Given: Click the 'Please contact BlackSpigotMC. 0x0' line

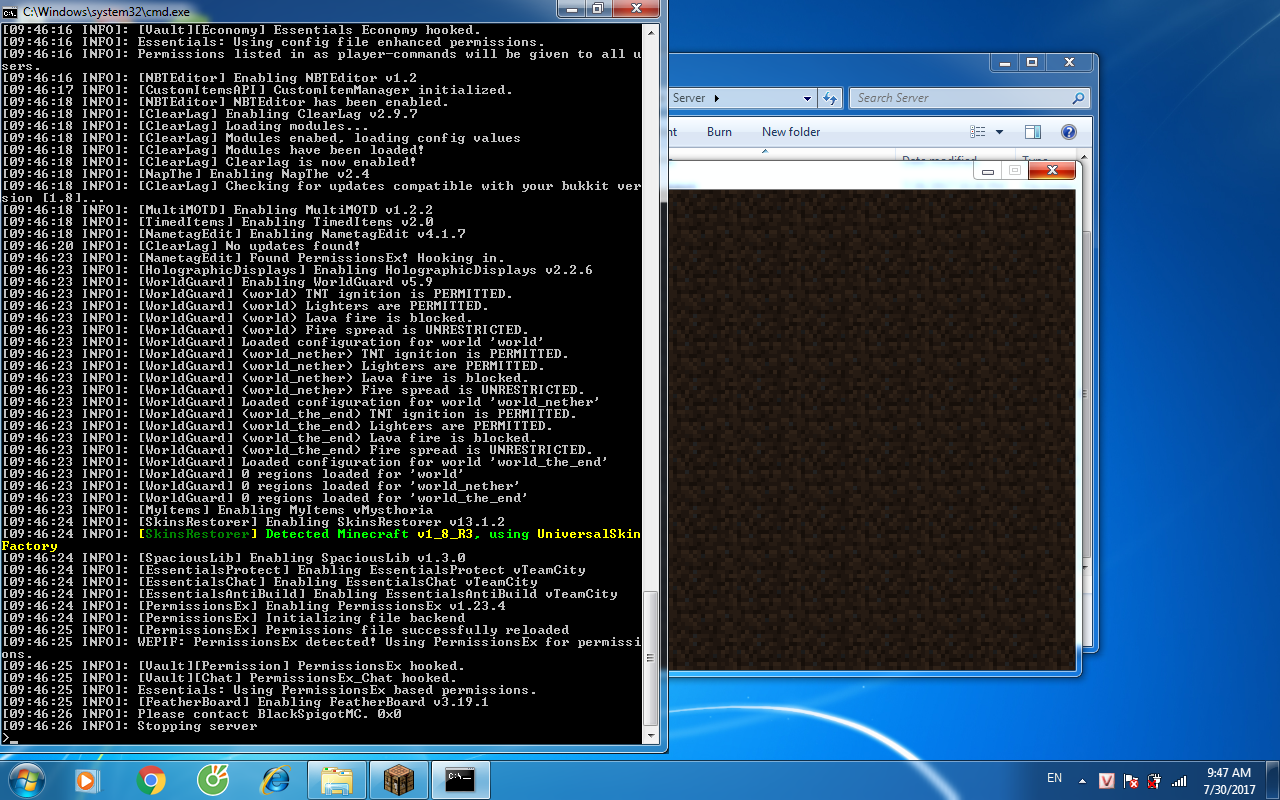Looking at the screenshot, I should [x=201, y=714].
